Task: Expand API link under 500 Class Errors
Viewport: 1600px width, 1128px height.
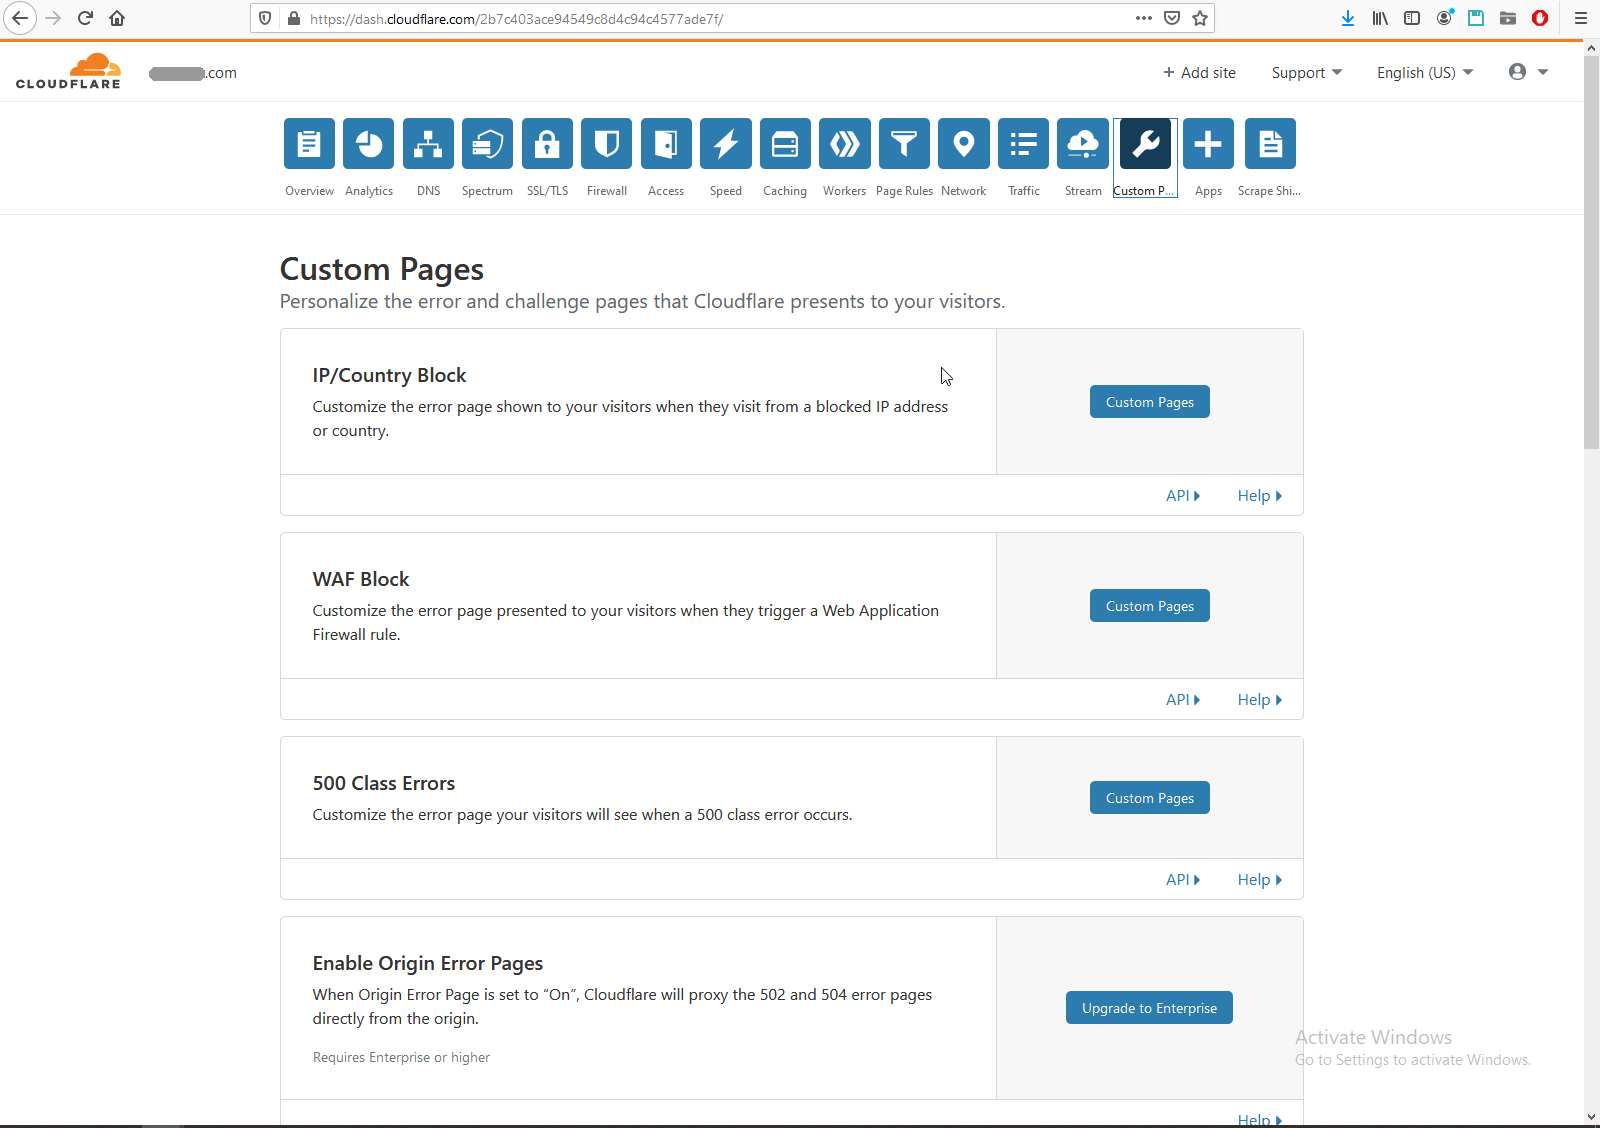Action: coord(1183,880)
